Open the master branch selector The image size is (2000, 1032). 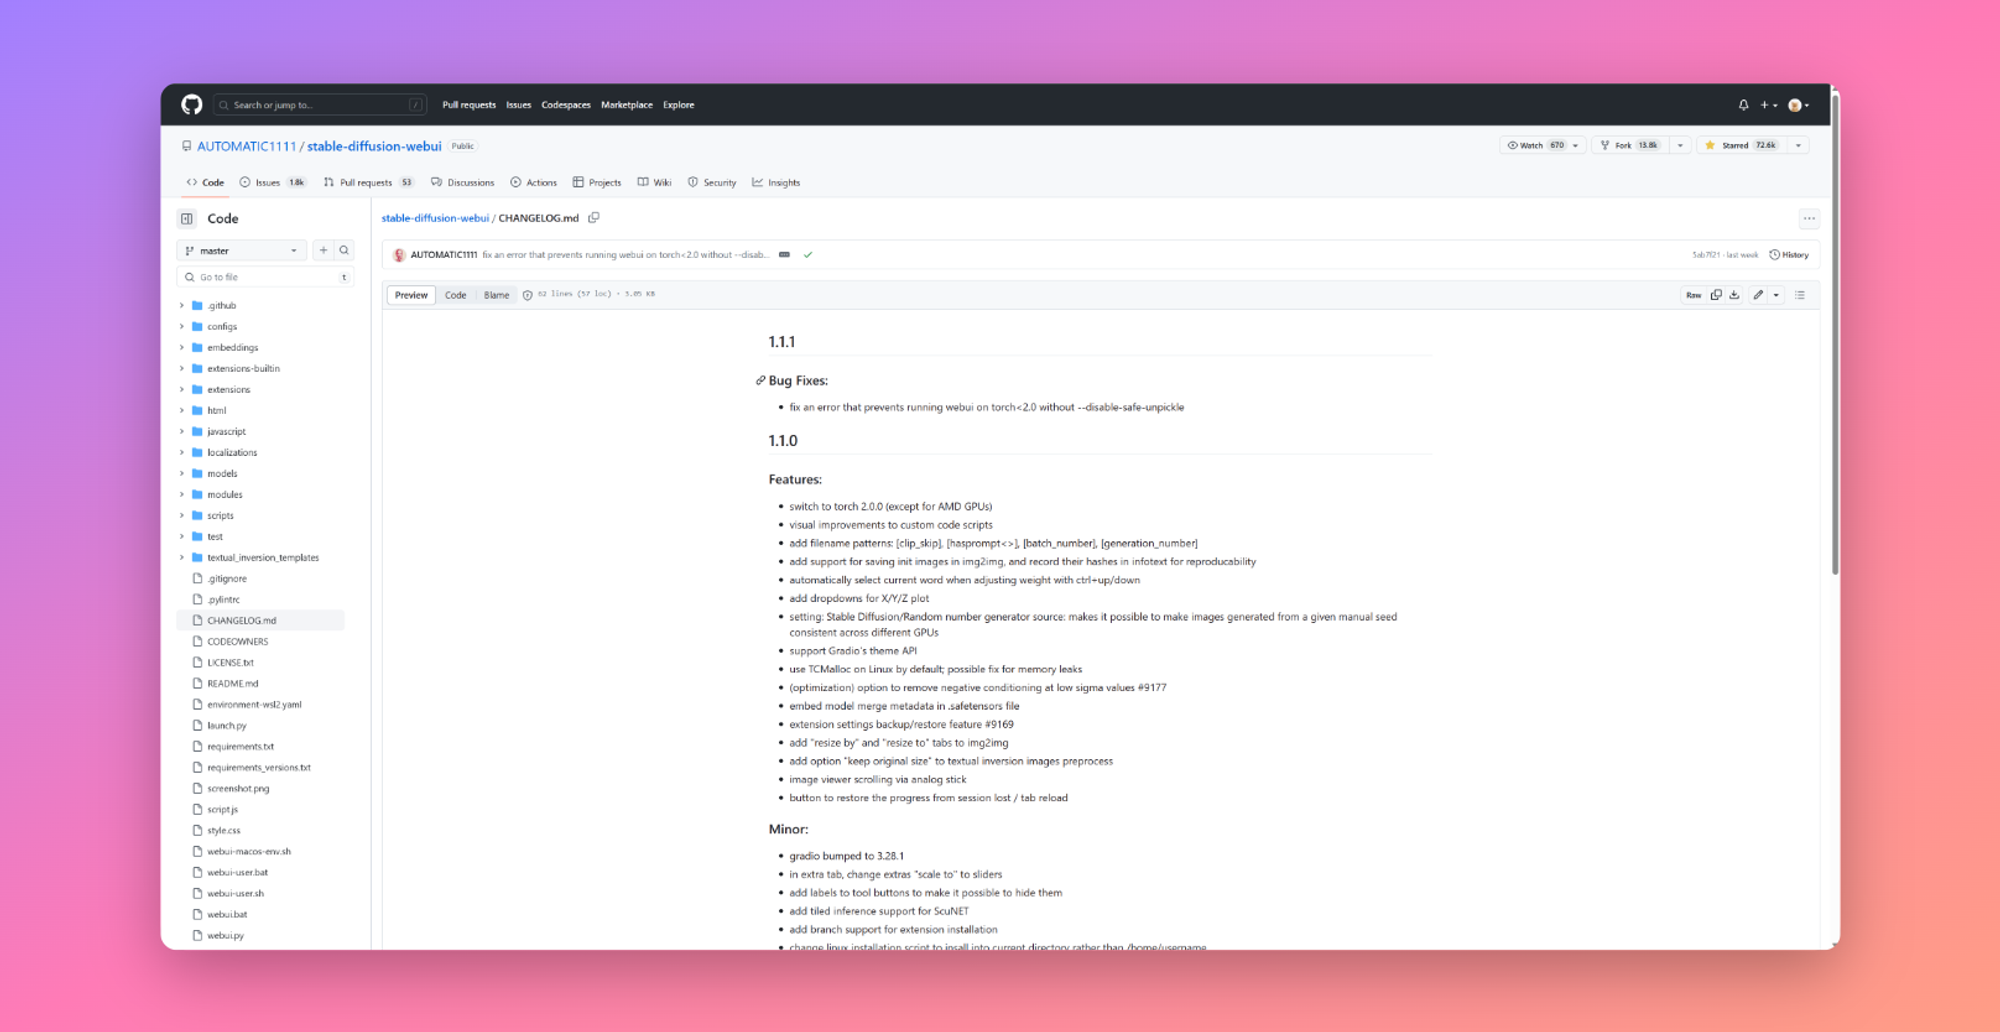tap(242, 251)
